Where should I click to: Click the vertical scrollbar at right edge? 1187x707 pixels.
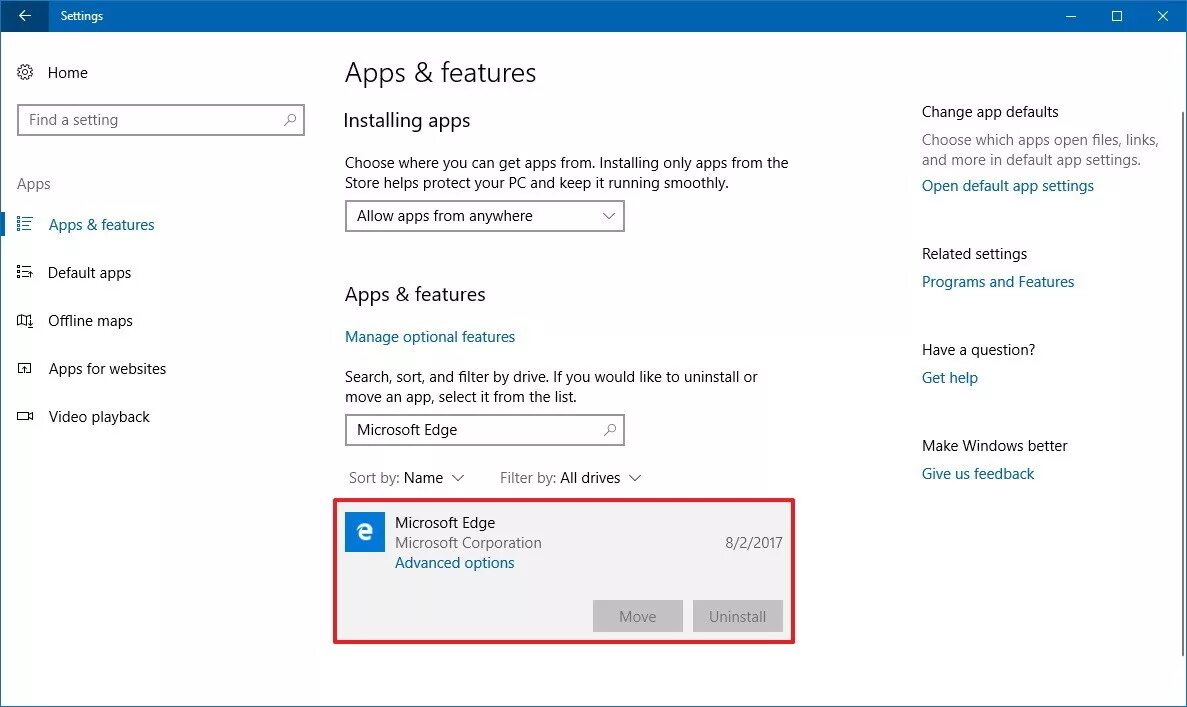(x=1182, y=382)
